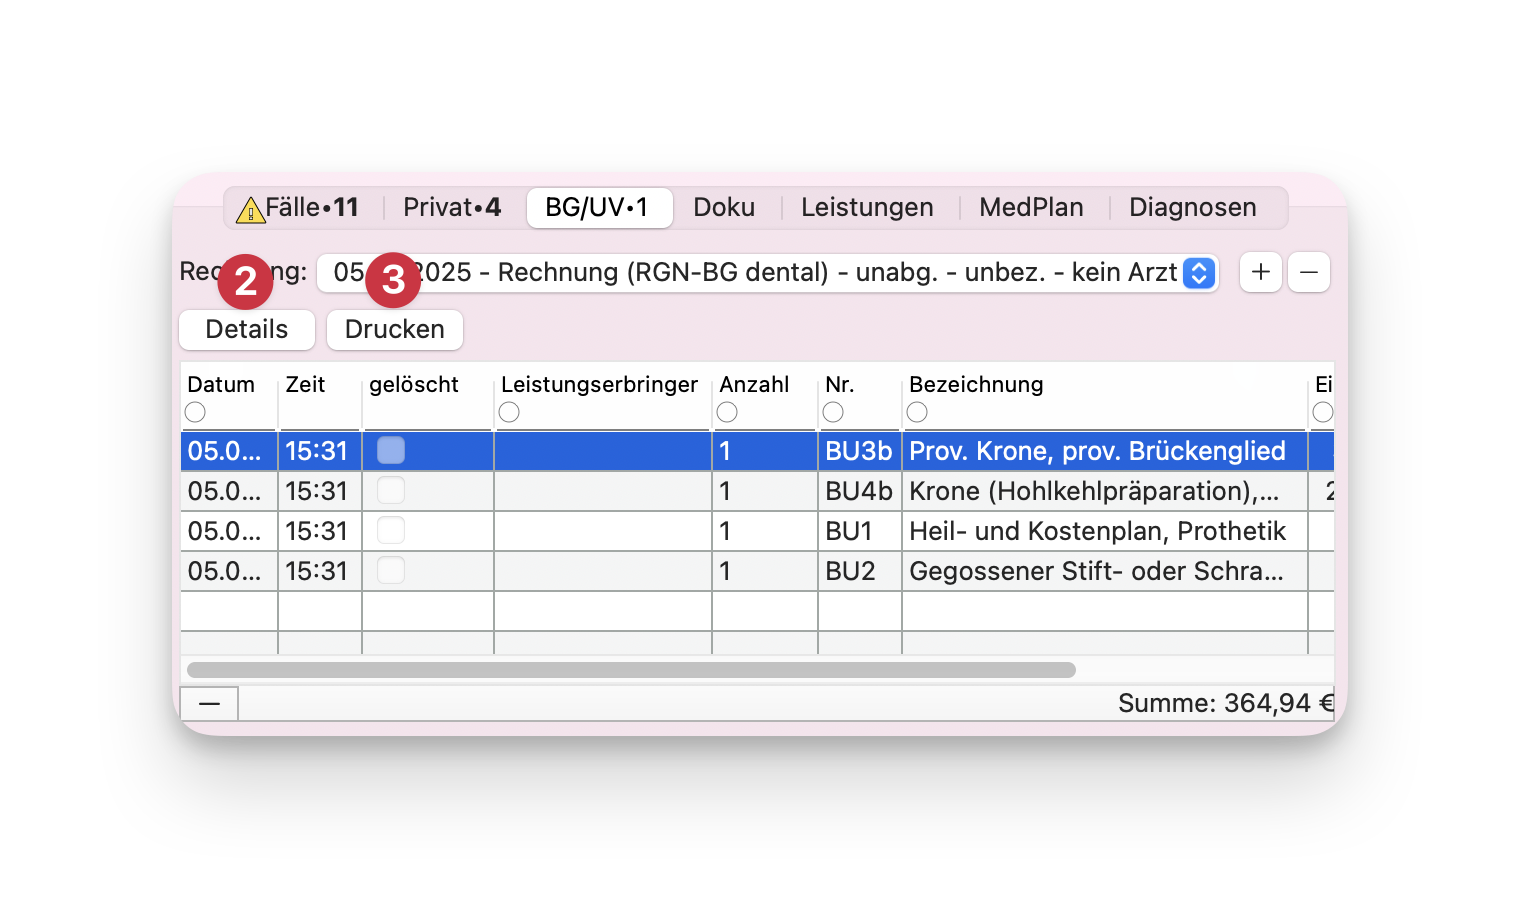
Task: Select 'Gegossener Stift- oder Schra...' cell
Action: [x=1105, y=571]
